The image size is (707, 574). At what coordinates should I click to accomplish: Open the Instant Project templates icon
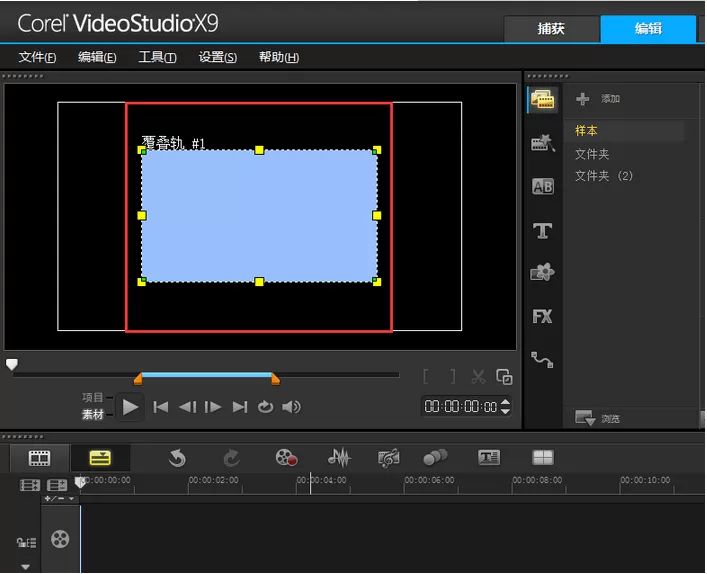click(542, 142)
